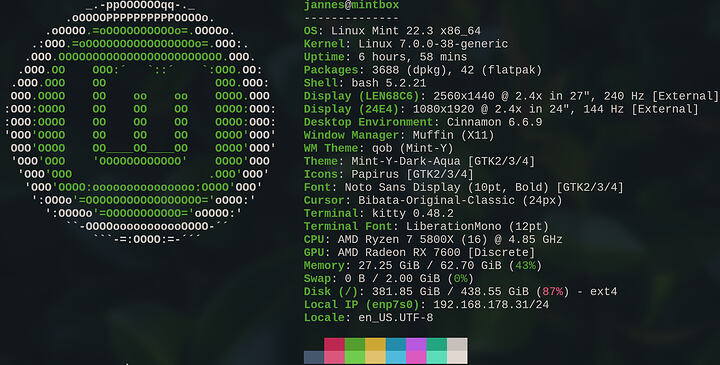Select the Shell line showing bash 5.2.21
This screenshot has height=365, width=720.
point(365,83)
